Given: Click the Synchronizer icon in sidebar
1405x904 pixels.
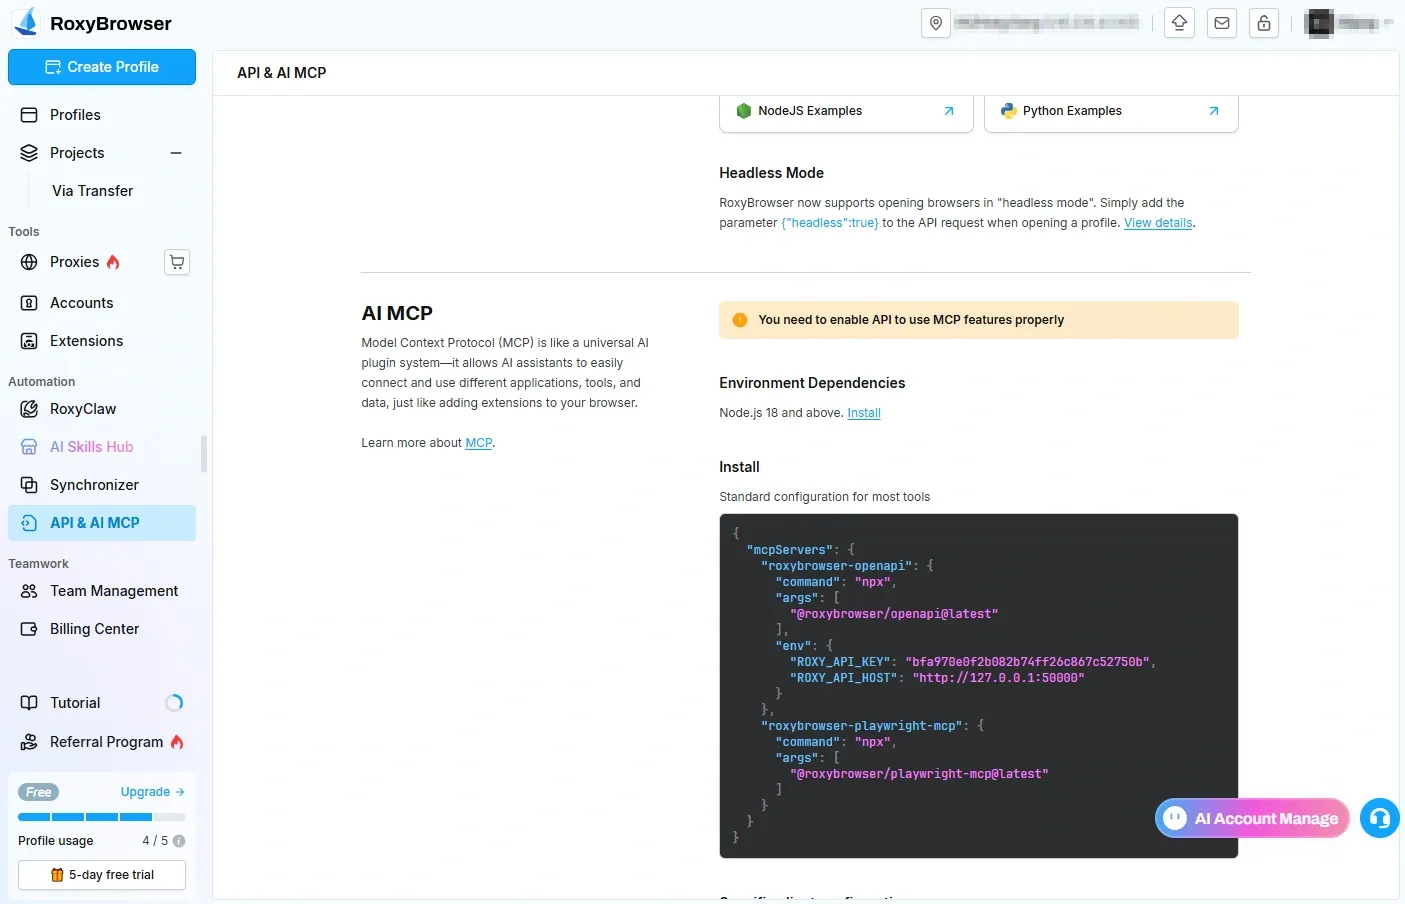Looking at the screenshot, I should pyautogui.click(x=29, y=485).
